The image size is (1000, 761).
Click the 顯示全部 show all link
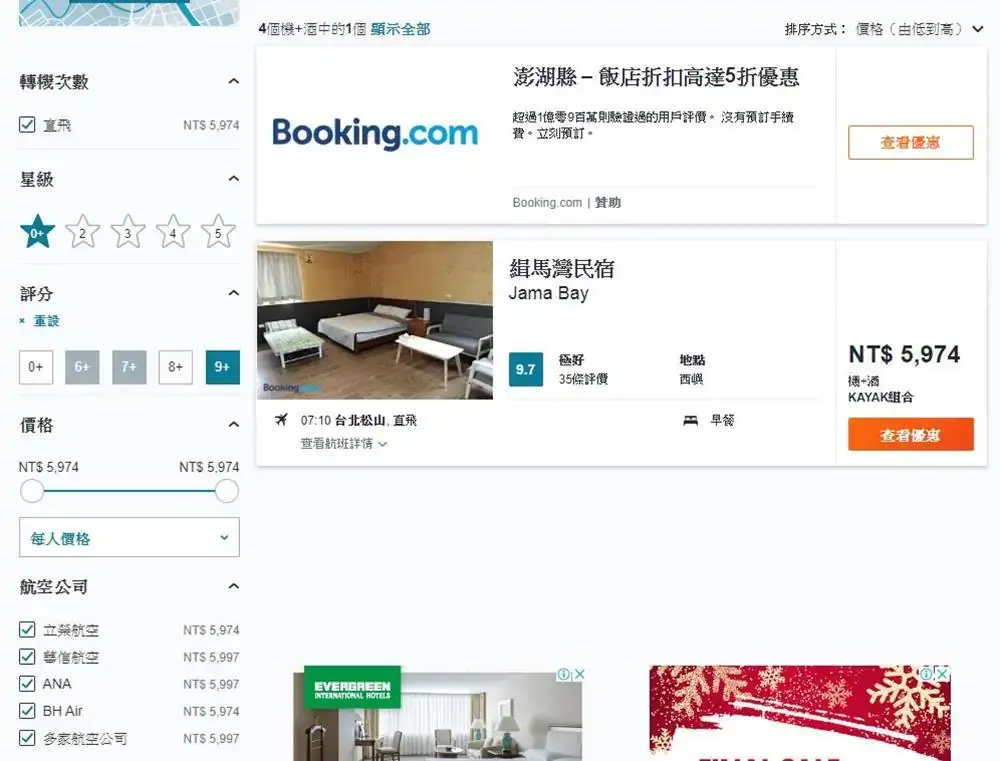(x=400, y=29)
